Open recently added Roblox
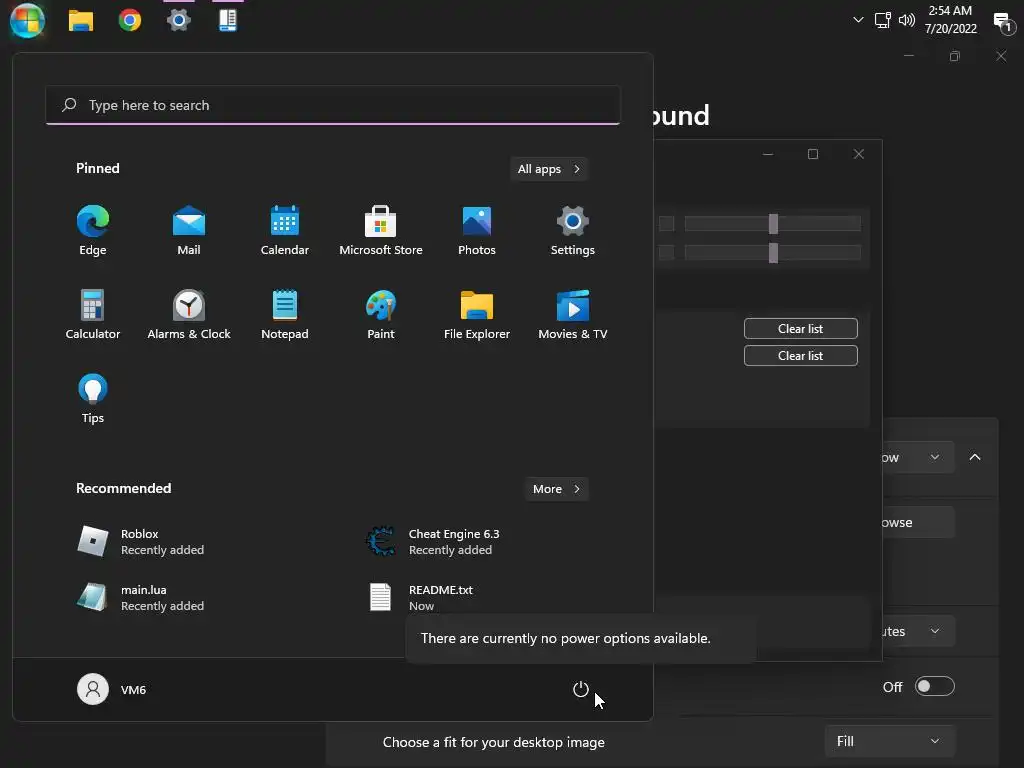Viewport: 1024px width, 768px height. pyautogui.click(x=140, y=541)
